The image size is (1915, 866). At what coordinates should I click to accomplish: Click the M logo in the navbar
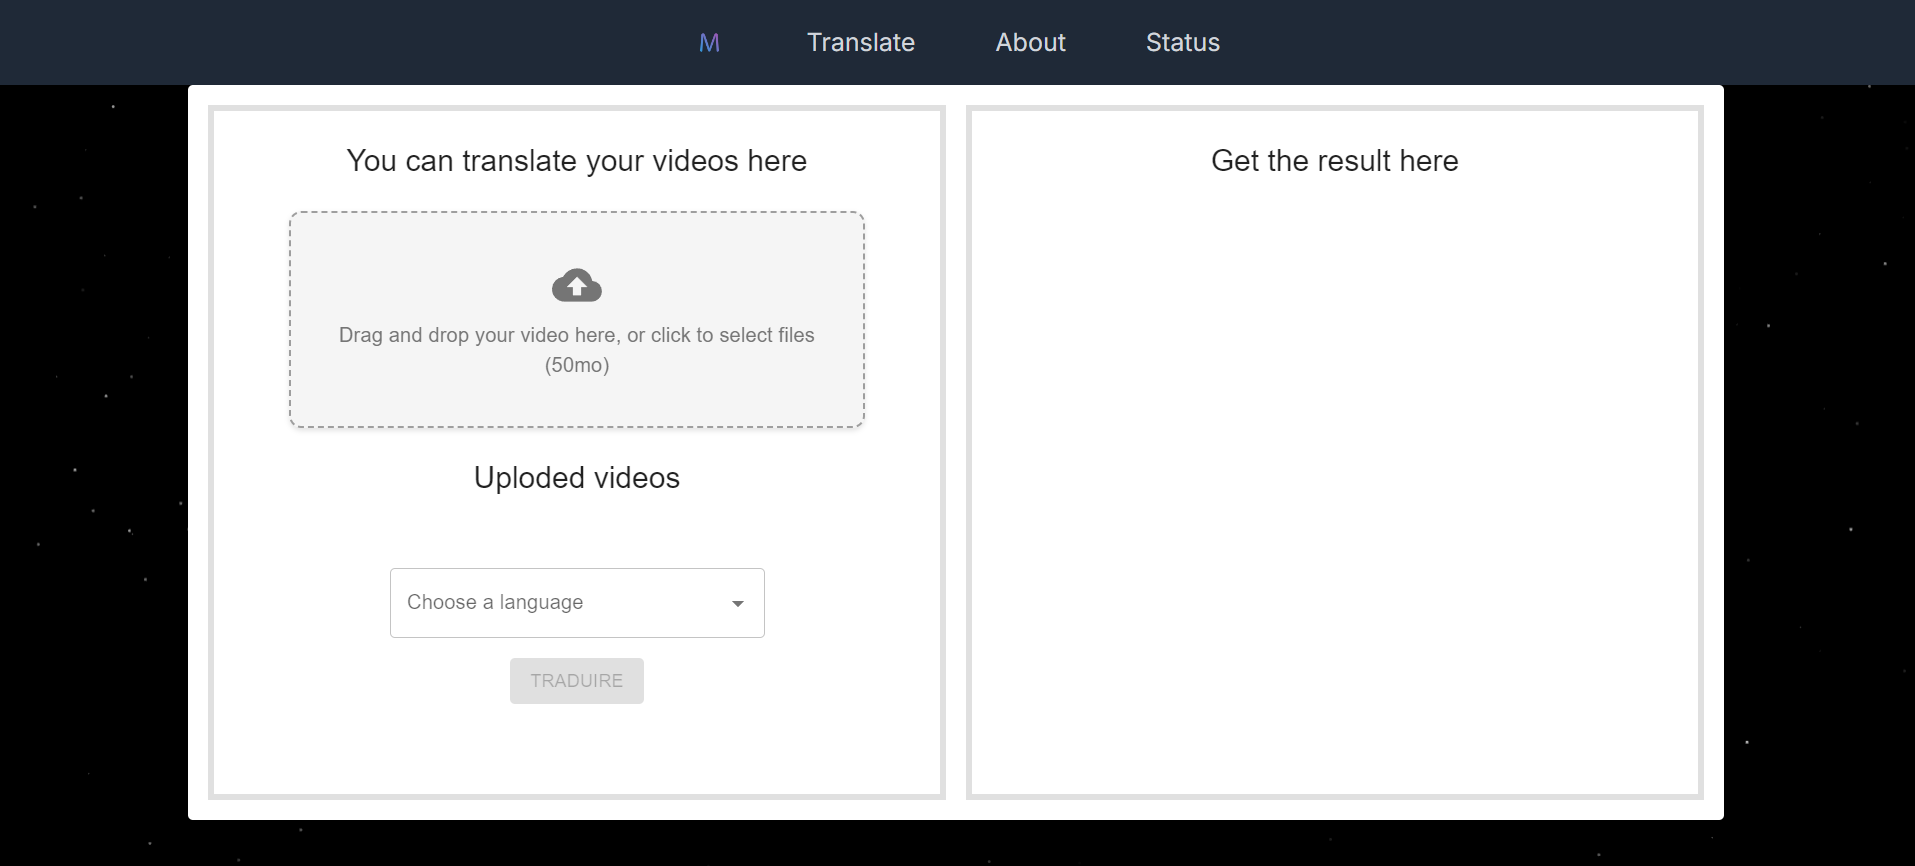[709, 43]
